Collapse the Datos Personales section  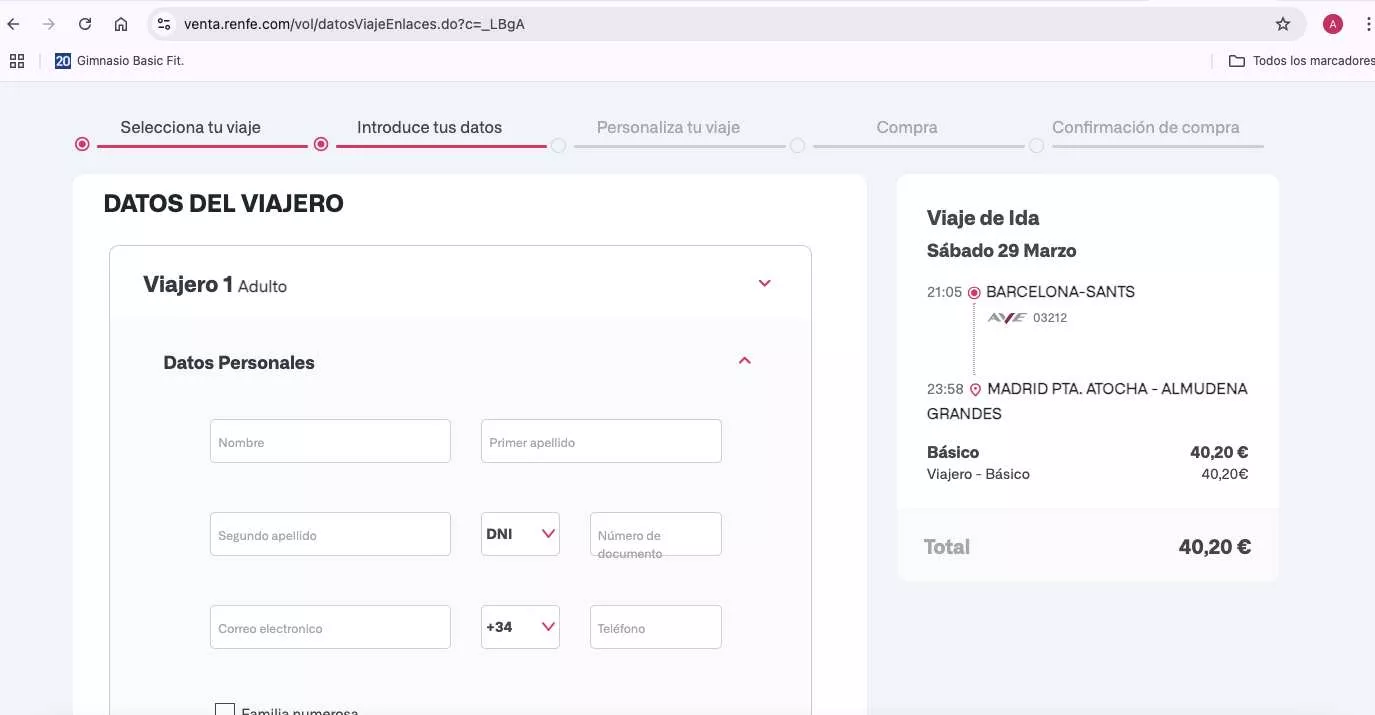pos(744,361)
